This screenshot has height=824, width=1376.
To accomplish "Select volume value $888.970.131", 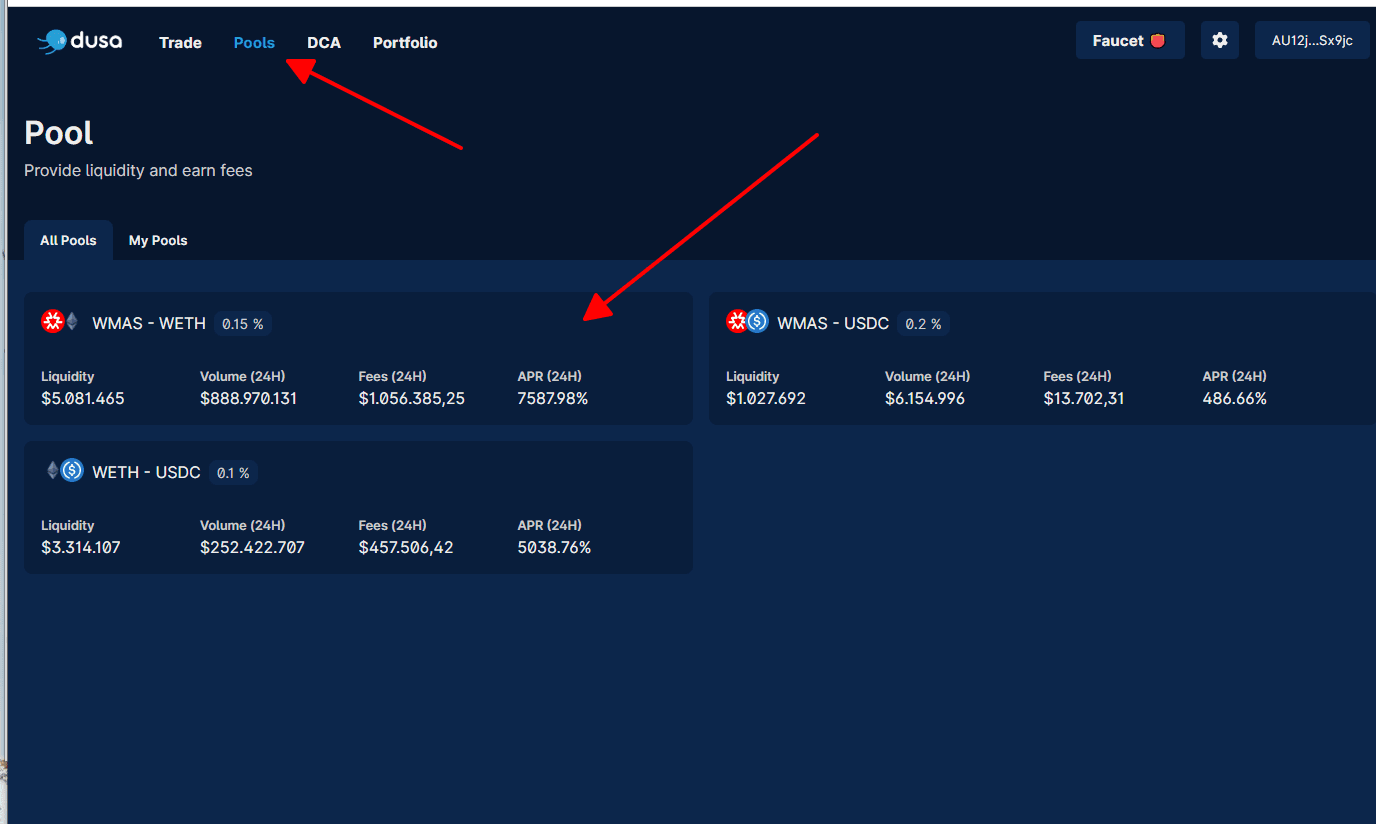I will coord(248,398).
